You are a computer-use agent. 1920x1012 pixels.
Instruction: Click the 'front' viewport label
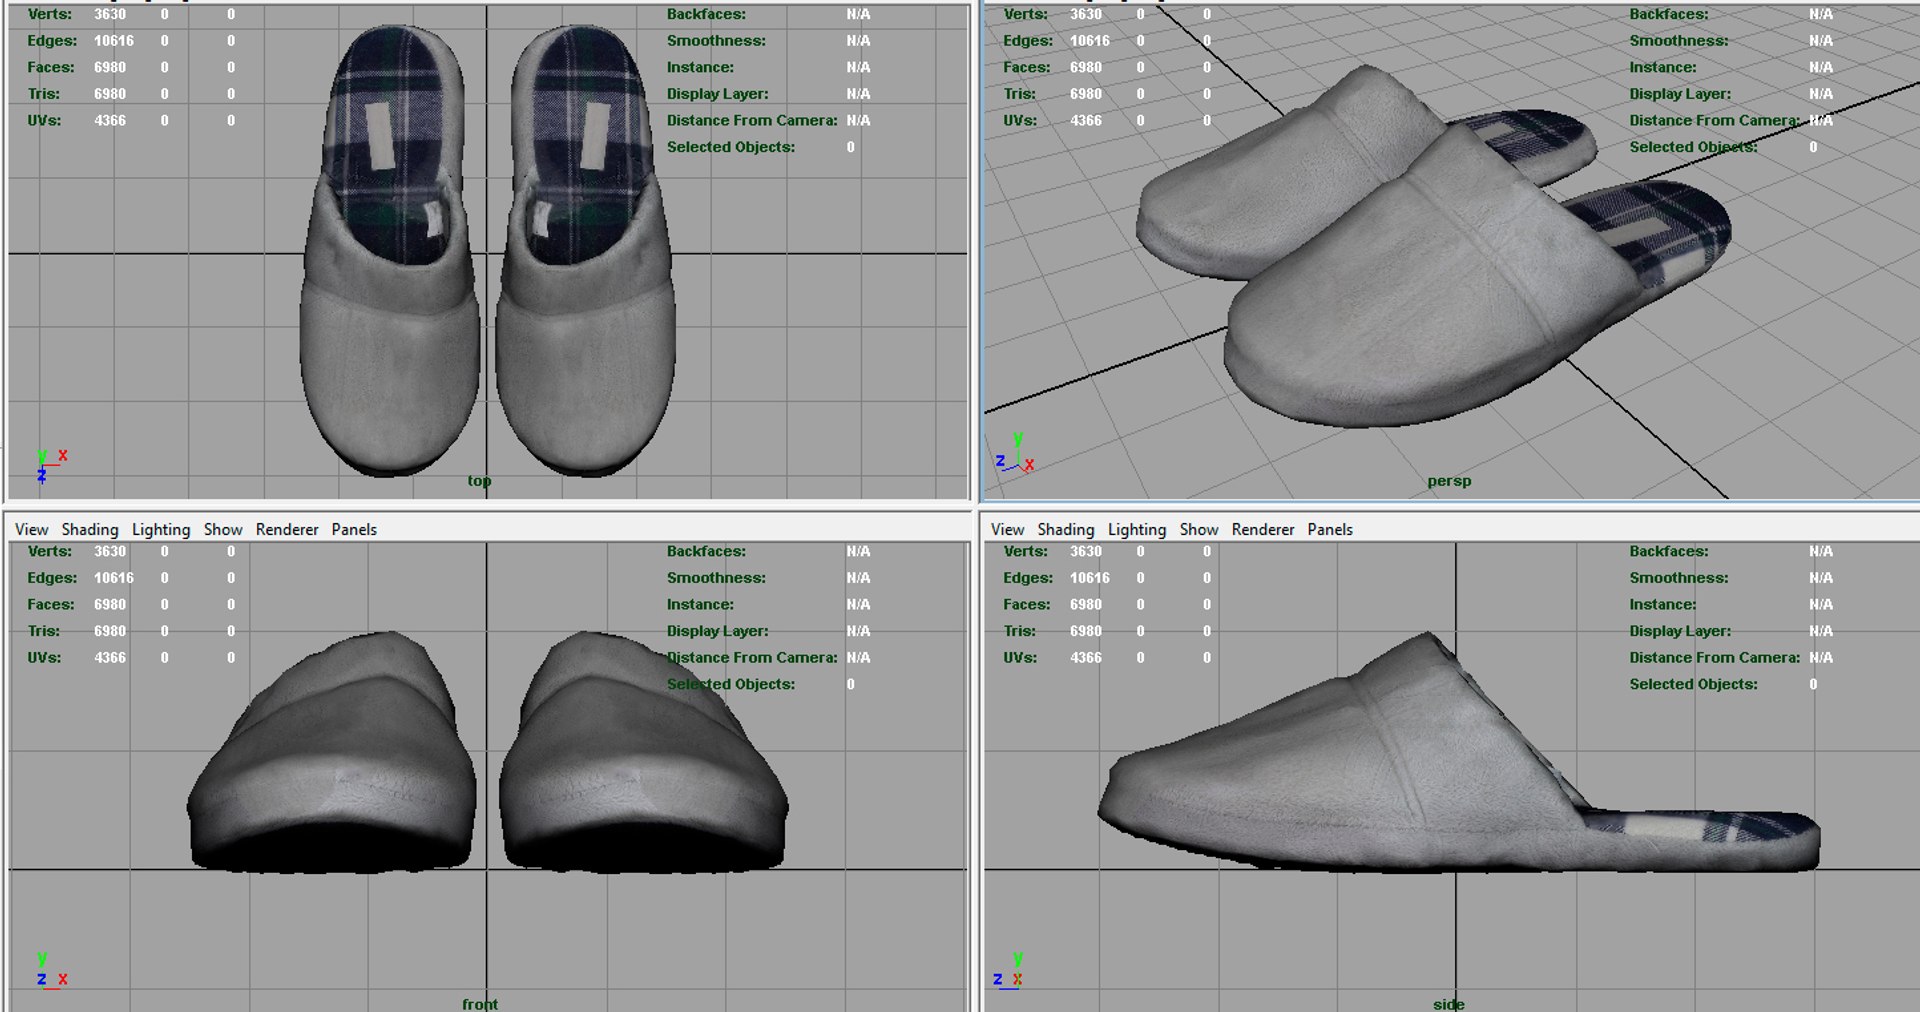[x=480, y=1003]
